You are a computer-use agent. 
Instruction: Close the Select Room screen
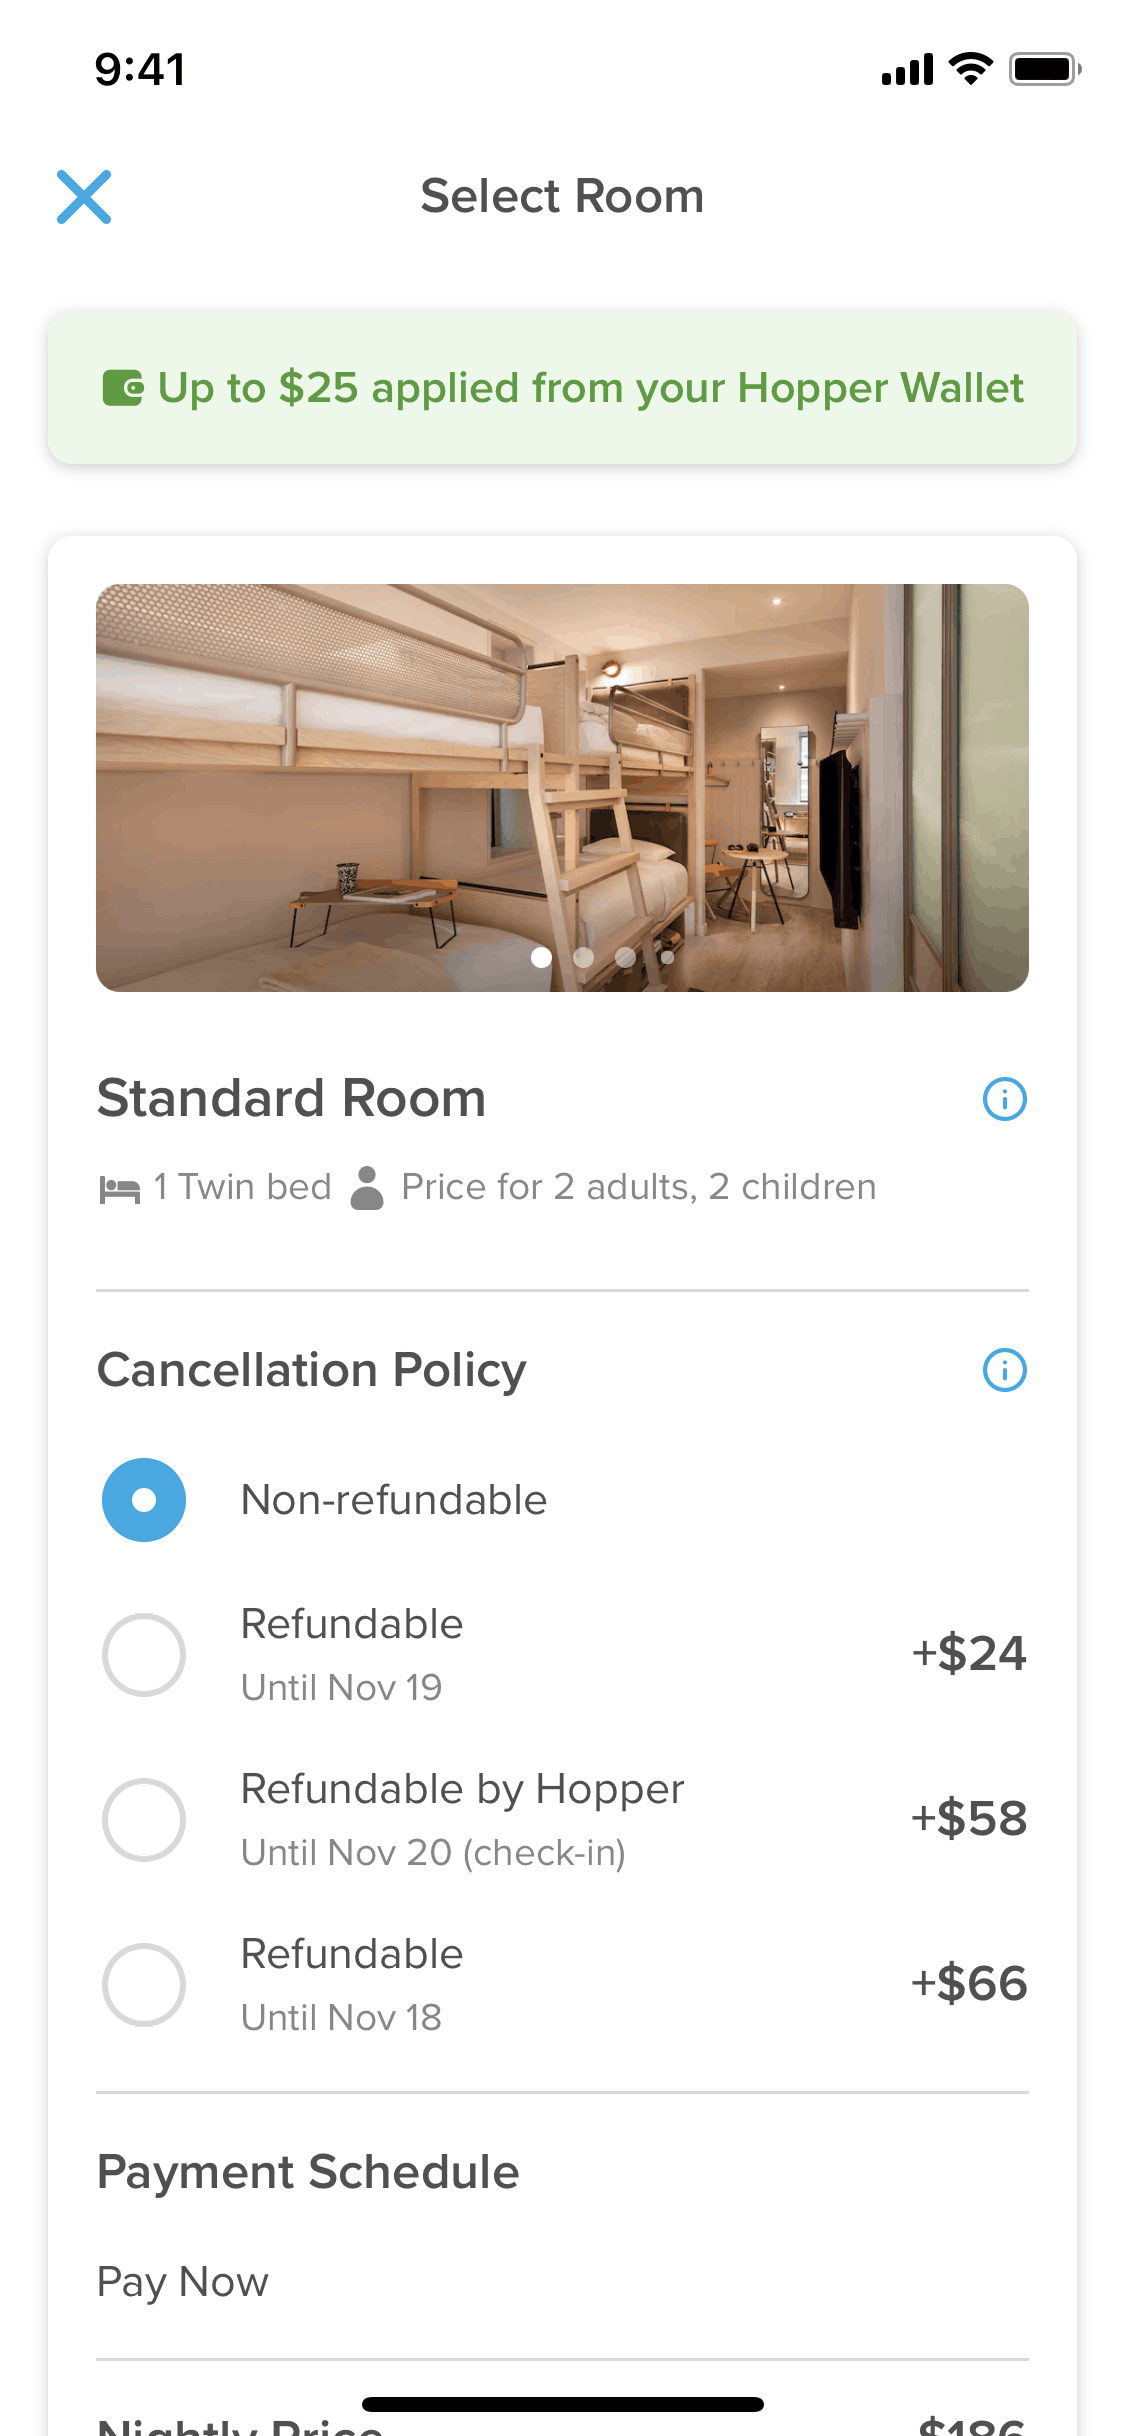tap(84, 197)
